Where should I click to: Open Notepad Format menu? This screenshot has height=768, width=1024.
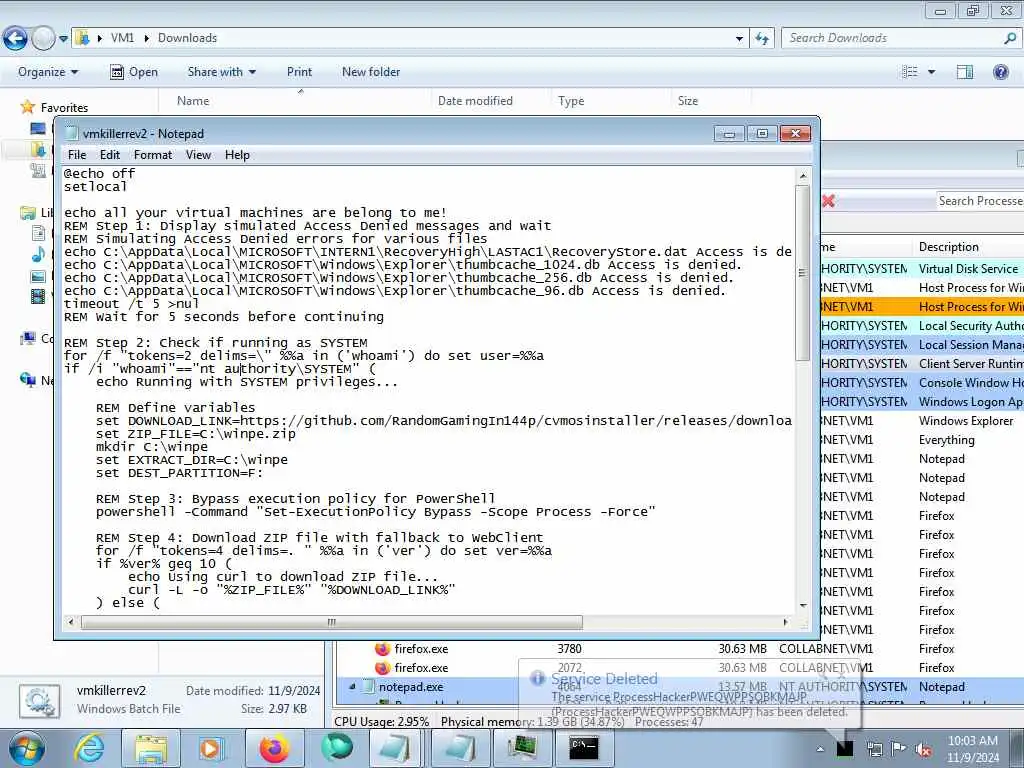click(x=153, y=155)
